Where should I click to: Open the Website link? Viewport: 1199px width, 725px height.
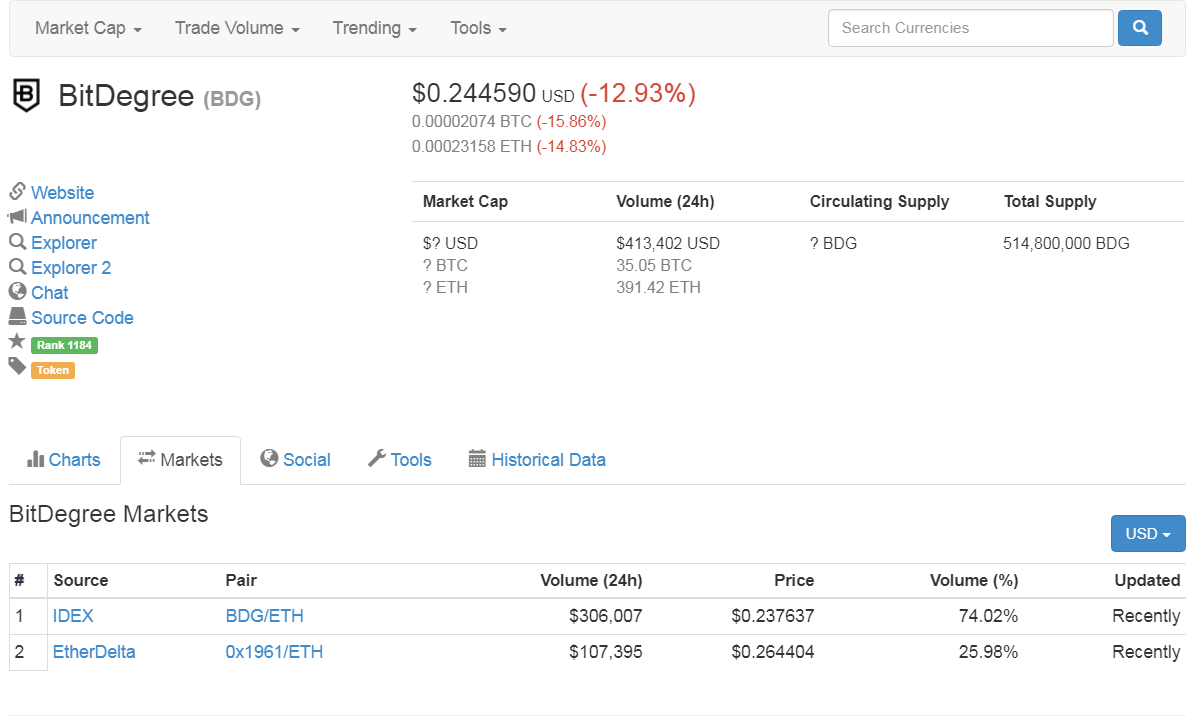click(x=63, y=193)
